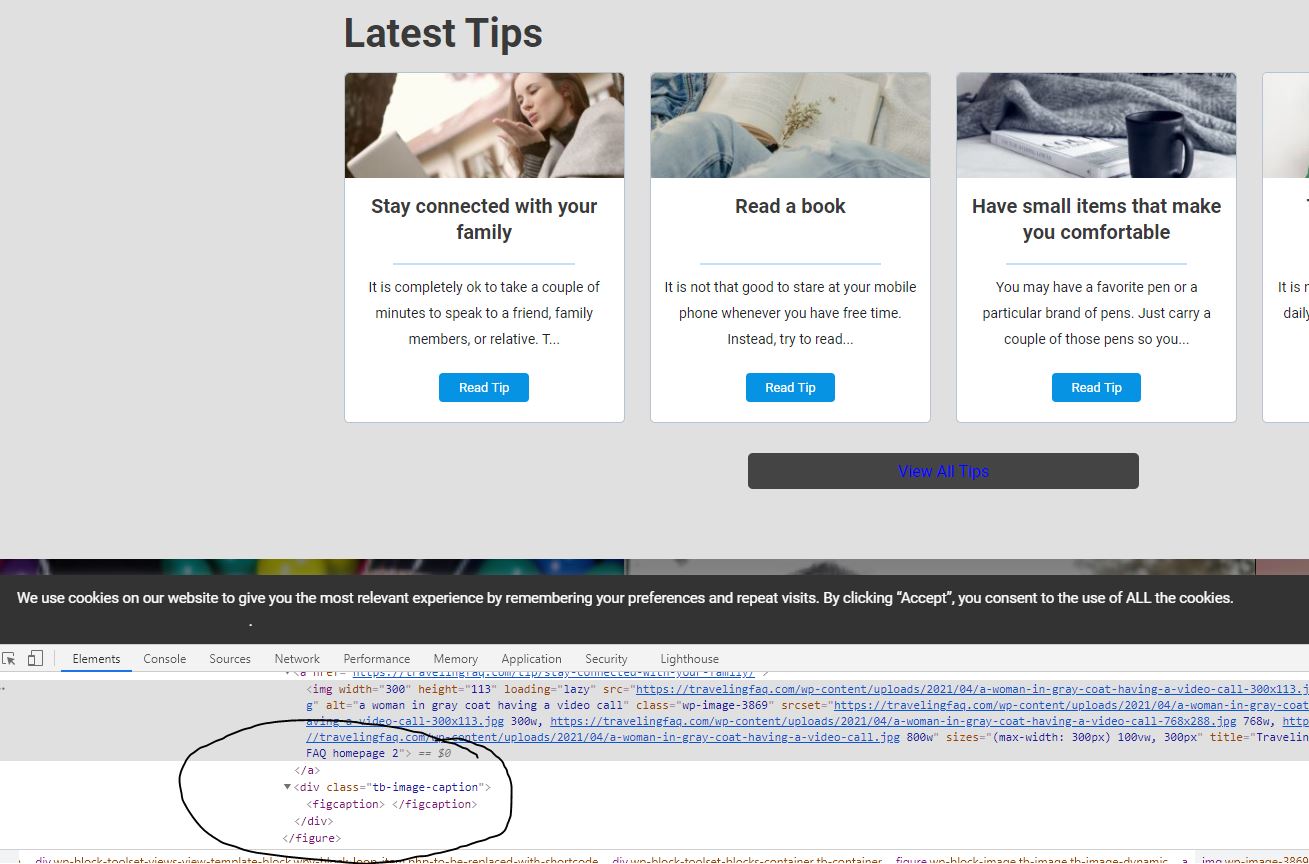Collapse the div tb-image-caption node
Image resolution: width=1309 pixels, height=864 pixels.
pyautogui.click(x=289, y=787)
